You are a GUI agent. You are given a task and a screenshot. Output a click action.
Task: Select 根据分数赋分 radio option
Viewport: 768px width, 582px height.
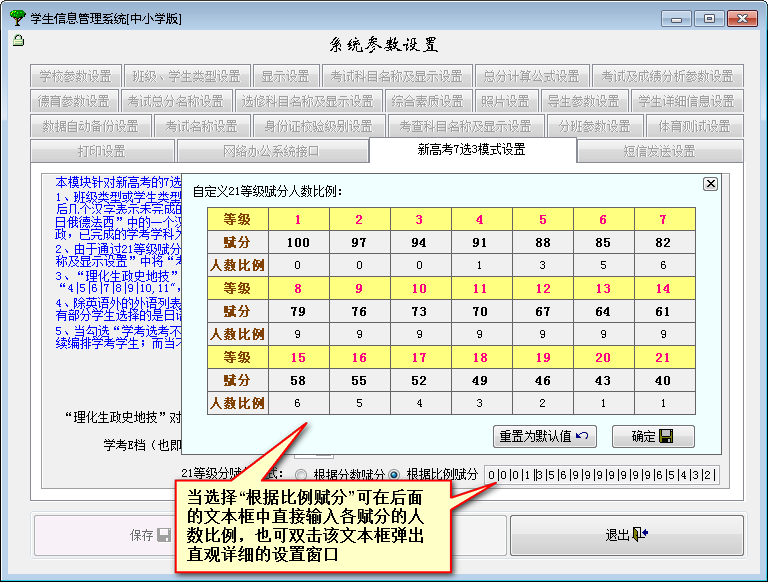[x=301, y=475]
